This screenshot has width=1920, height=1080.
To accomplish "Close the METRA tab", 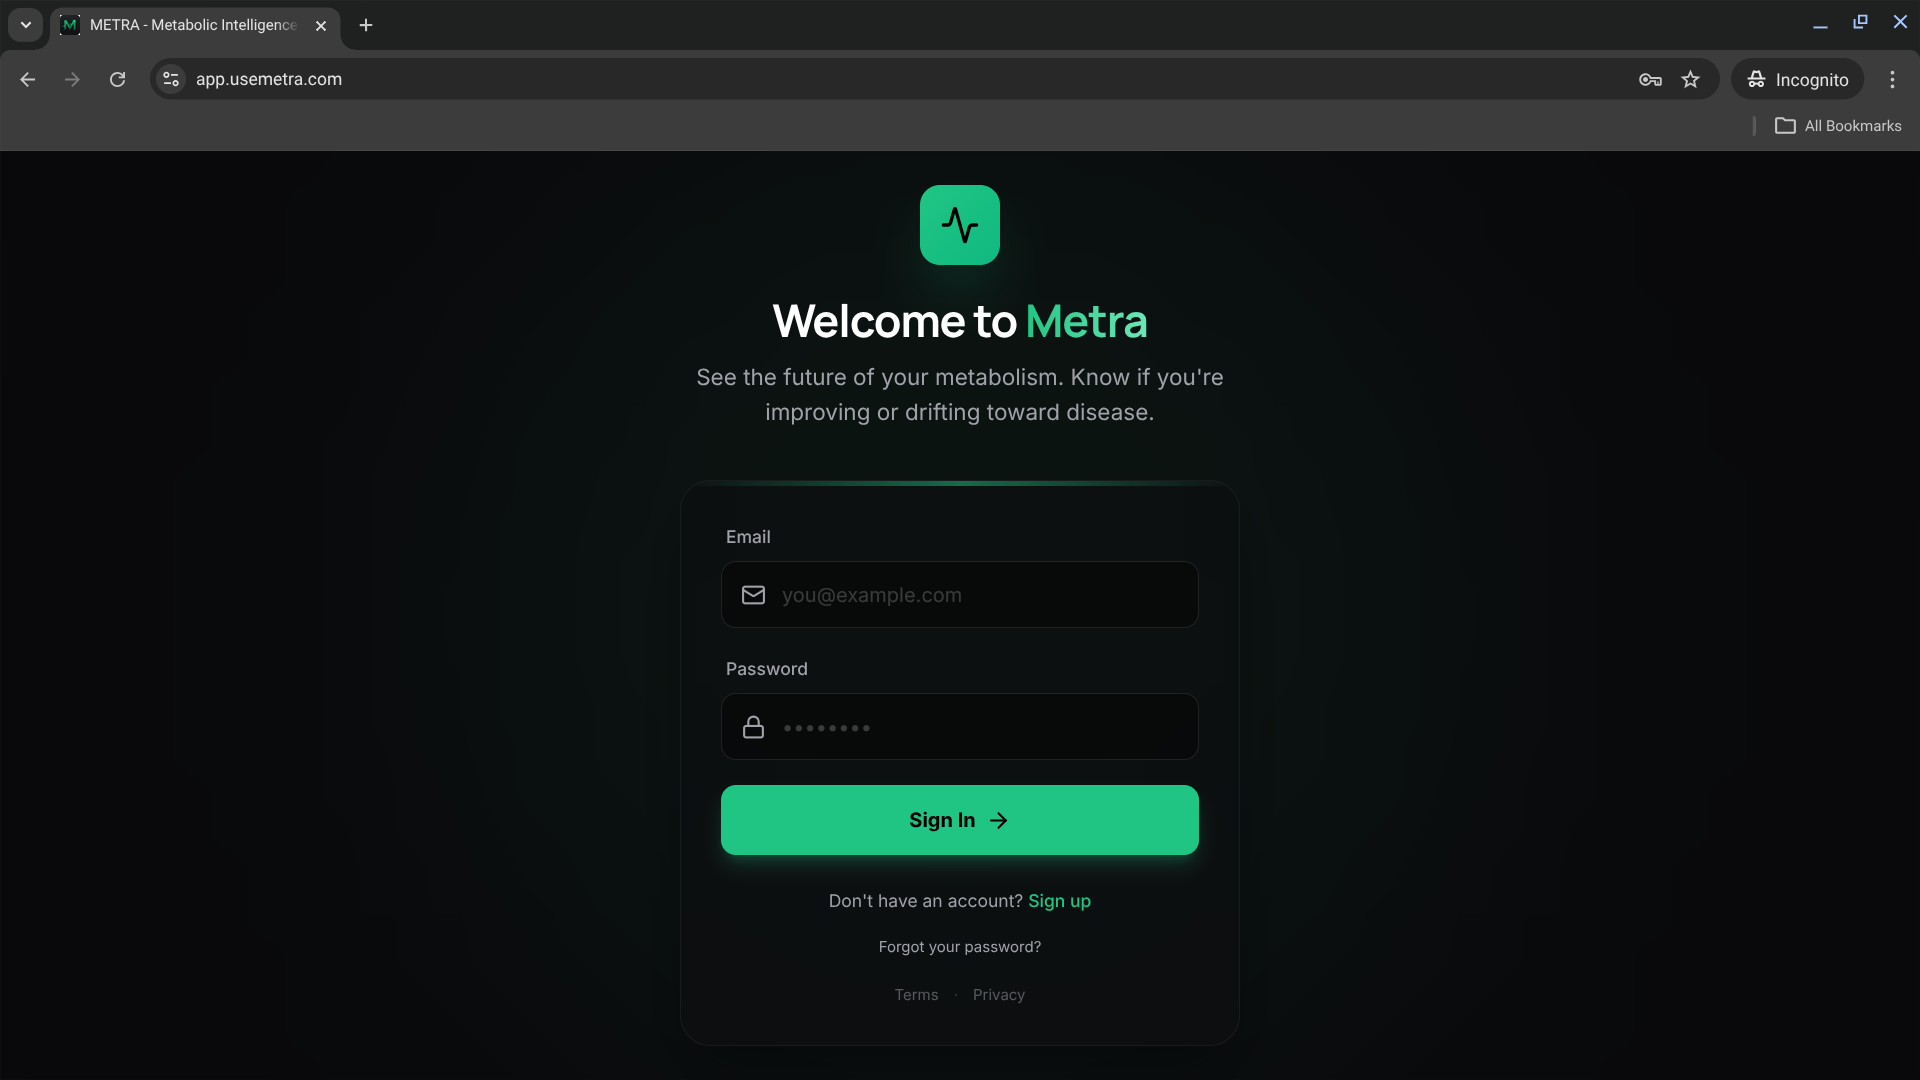I will pos(321,25).
